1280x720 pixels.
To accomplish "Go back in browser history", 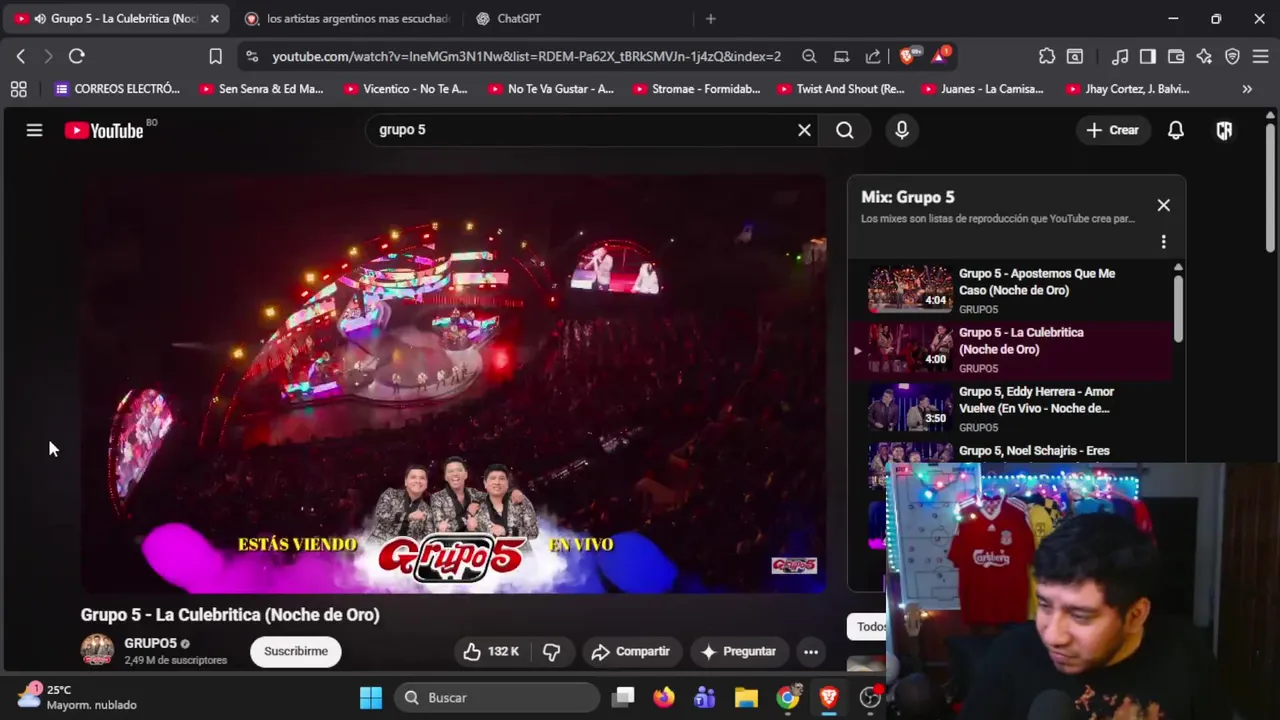I will click(21, 57).
